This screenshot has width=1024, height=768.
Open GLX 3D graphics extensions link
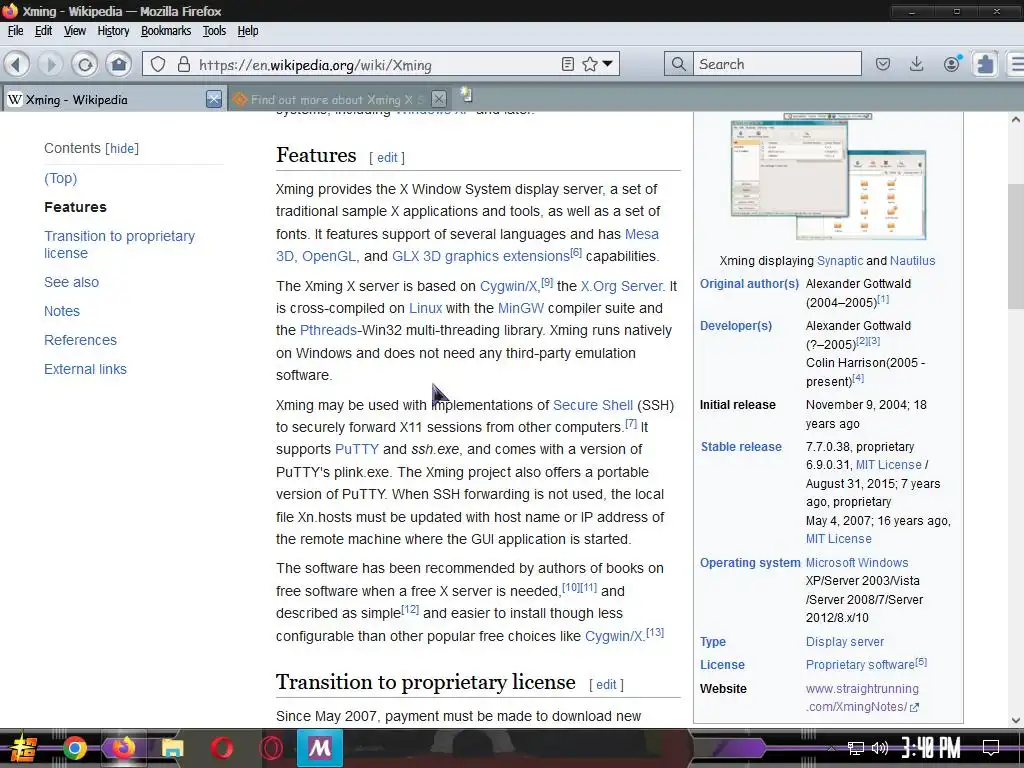(481, 256)
